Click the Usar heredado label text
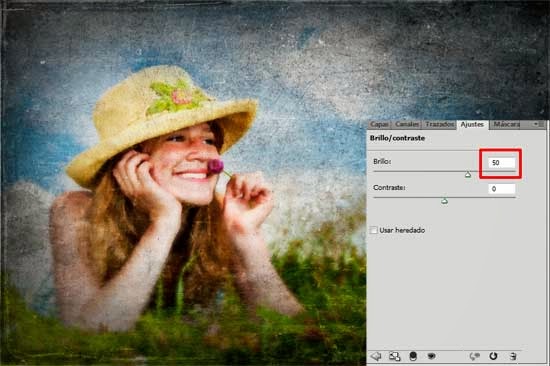Viewport: 550px width, 366px height. coord(402,230)
